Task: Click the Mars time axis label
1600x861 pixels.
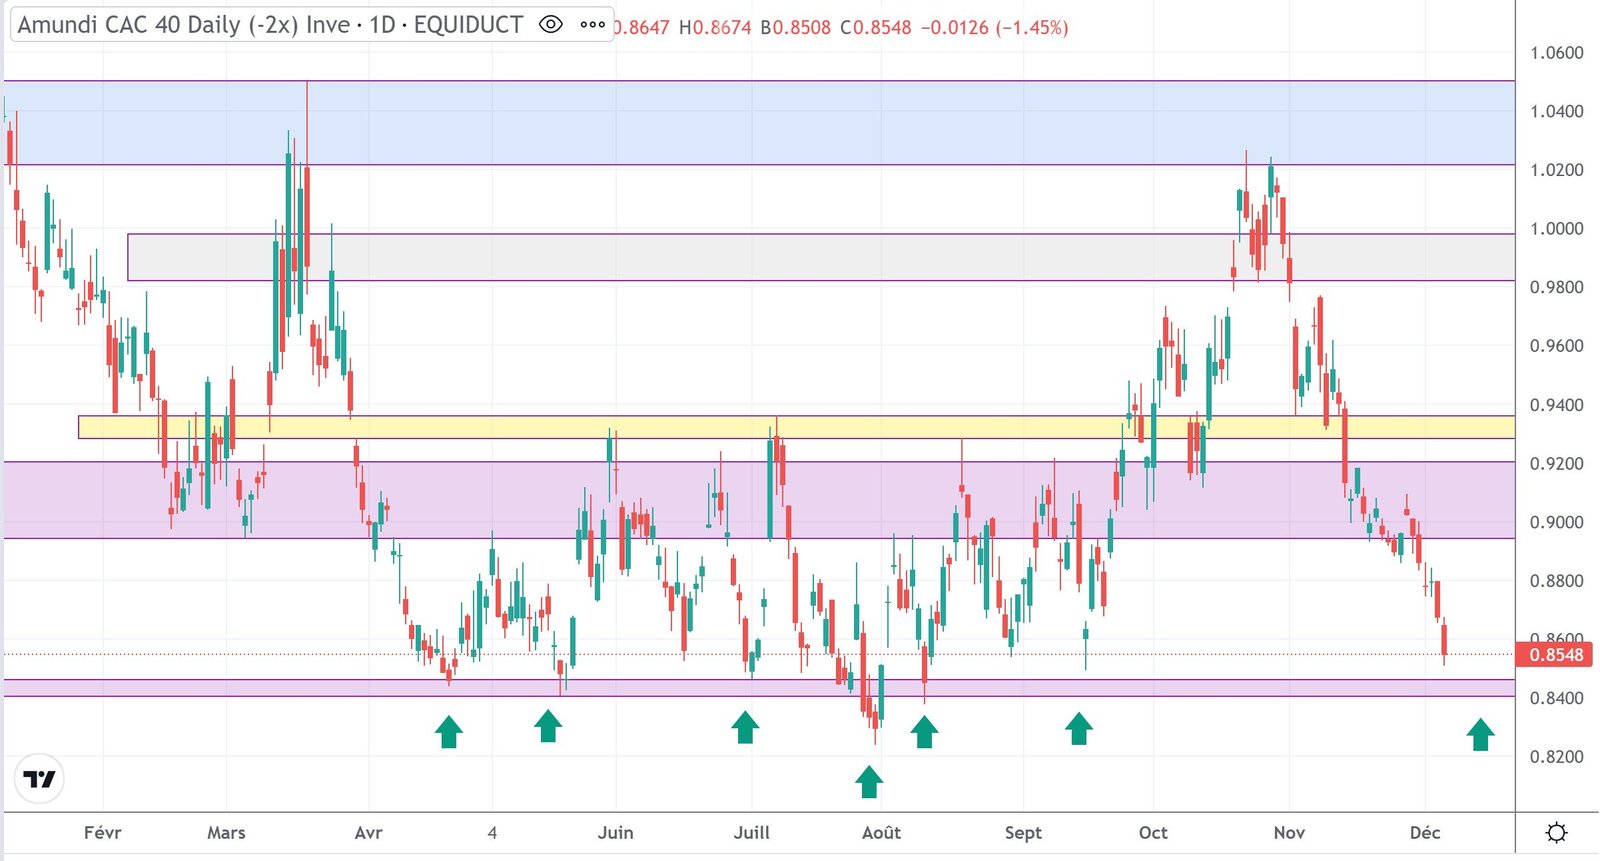Action: pyautogui.click(x=226, y=833)
